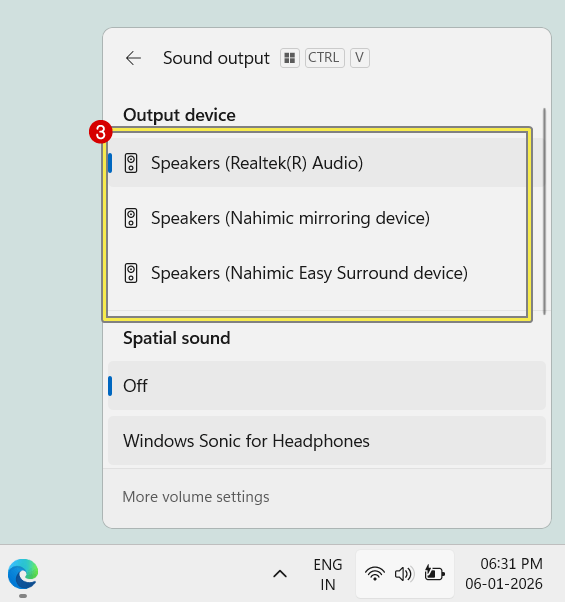
Task: Open Microsoft Edge from the taskbar
Action: [x=23, y=574]
